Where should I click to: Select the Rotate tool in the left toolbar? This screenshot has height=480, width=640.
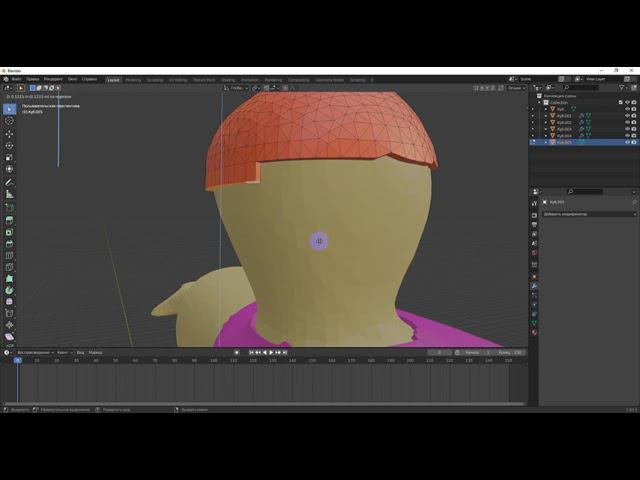tap(9, 145)
